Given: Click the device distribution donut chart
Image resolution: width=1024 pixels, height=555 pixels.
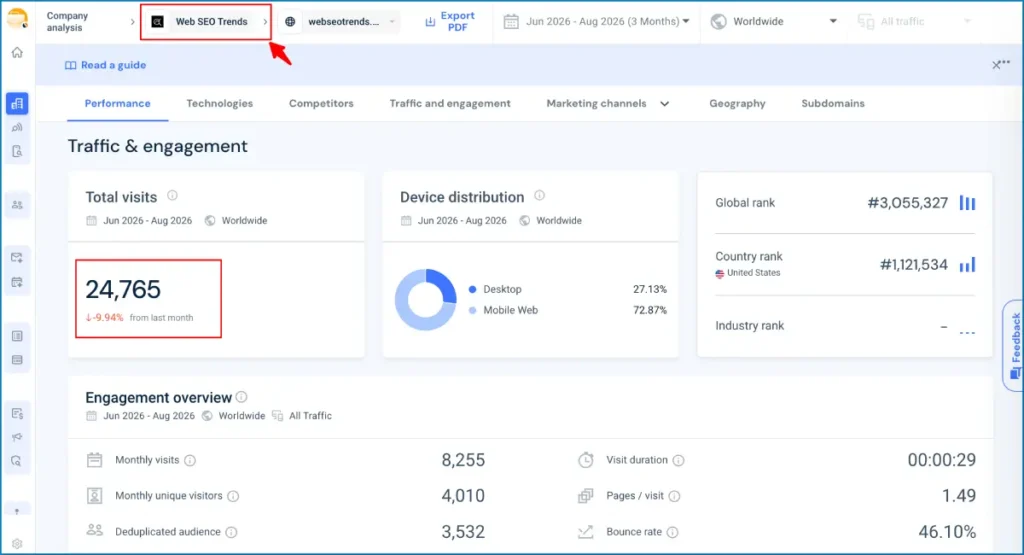Looking at the screenshot, I should [426, 300].
